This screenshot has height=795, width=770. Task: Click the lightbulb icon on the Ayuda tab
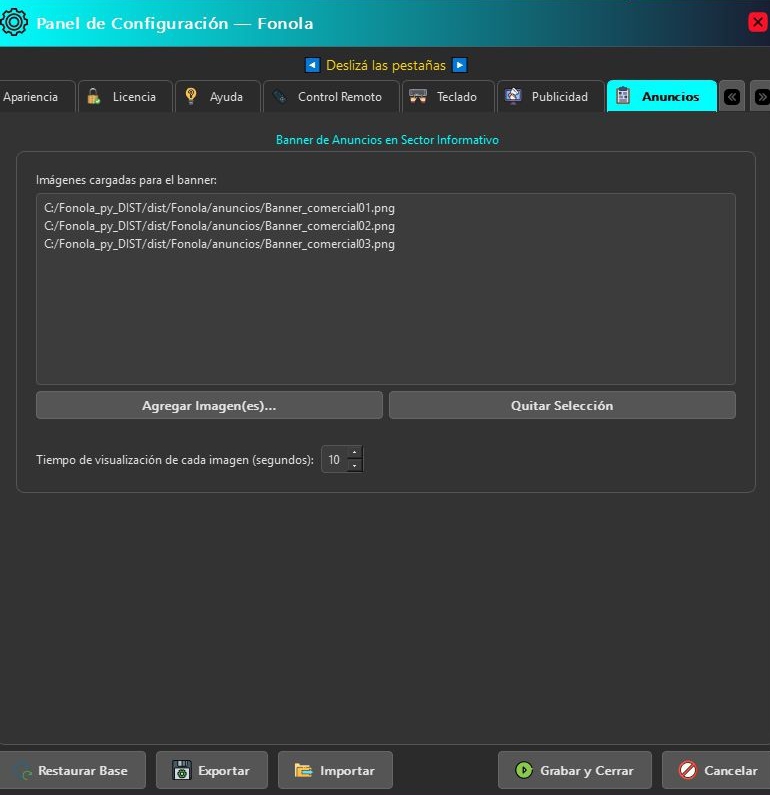coord(191,96)
